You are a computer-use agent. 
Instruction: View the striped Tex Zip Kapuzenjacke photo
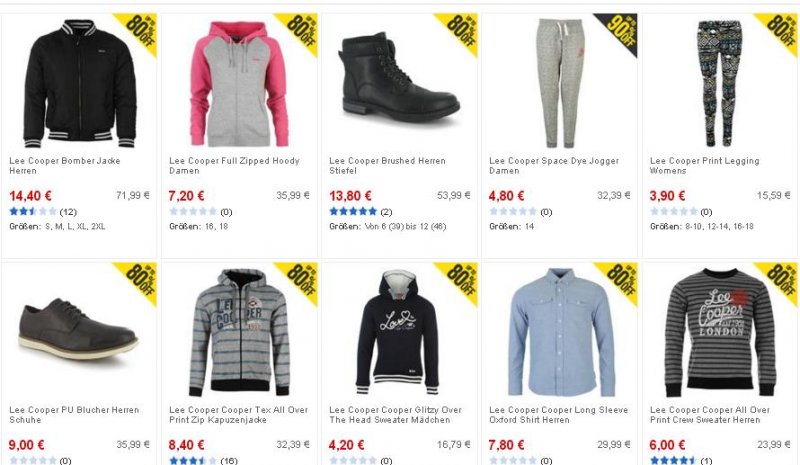pos(239,332)
